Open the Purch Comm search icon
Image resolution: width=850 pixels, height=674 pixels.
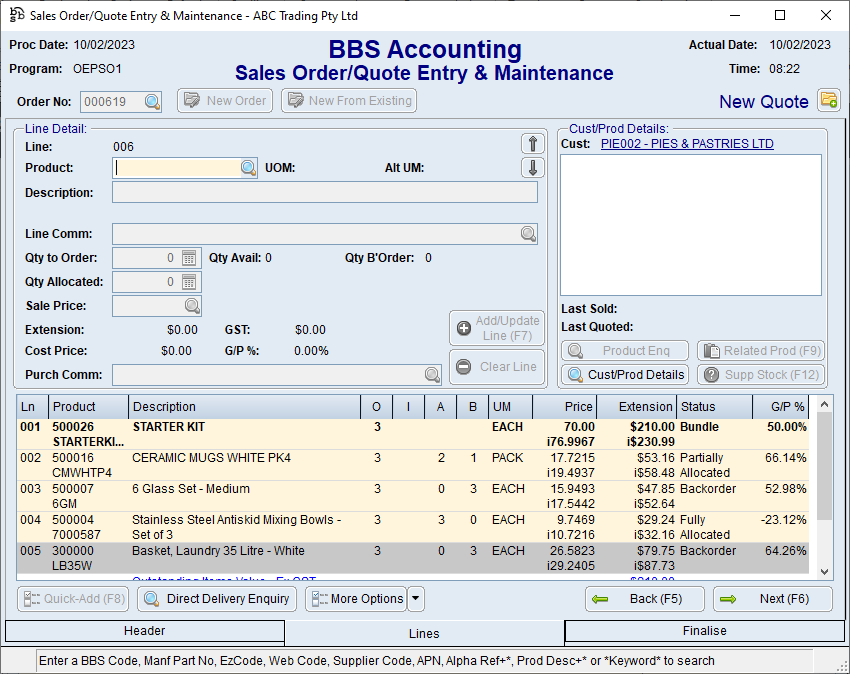(432, 375)
